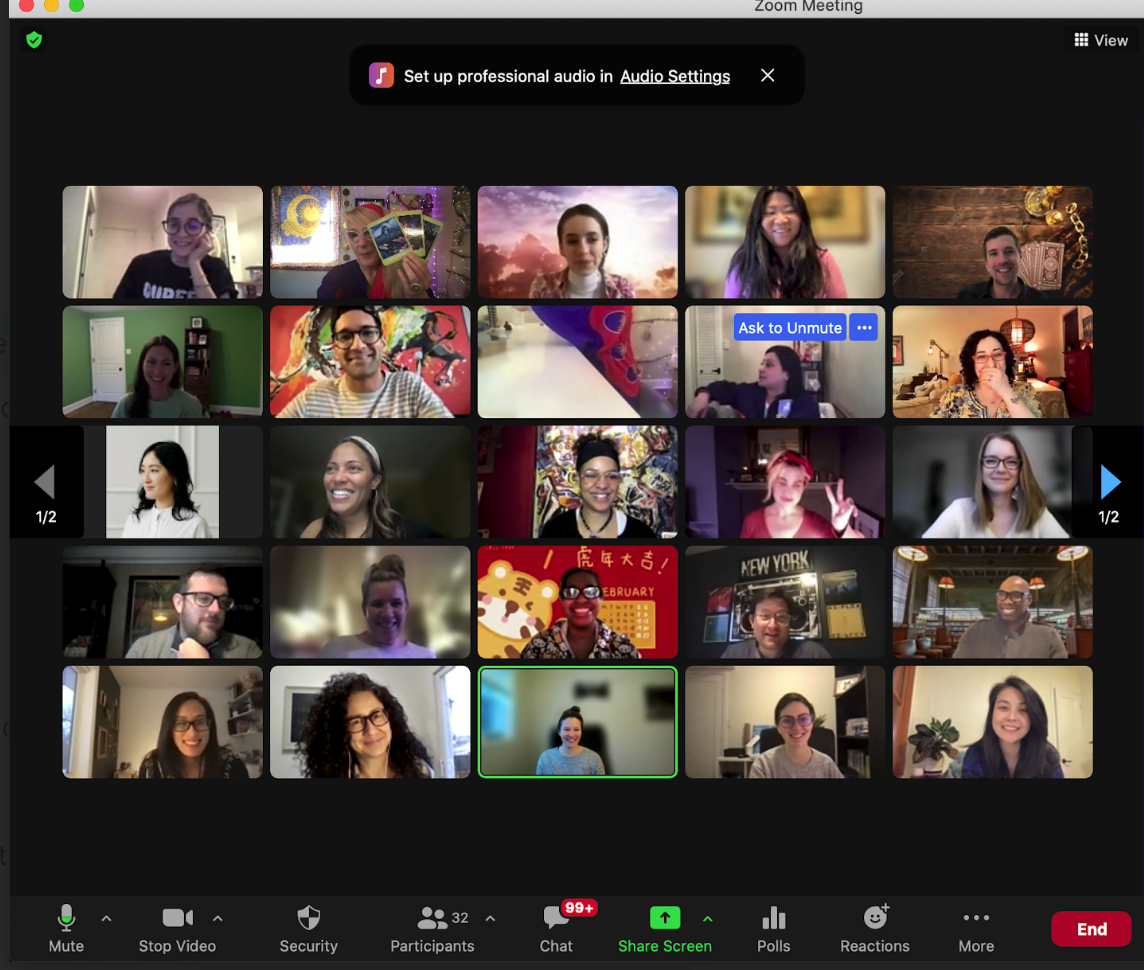This screenshot has height=970, width=1144.
Task: Click the green encryption badge
Action: click(x=33, y=41)
